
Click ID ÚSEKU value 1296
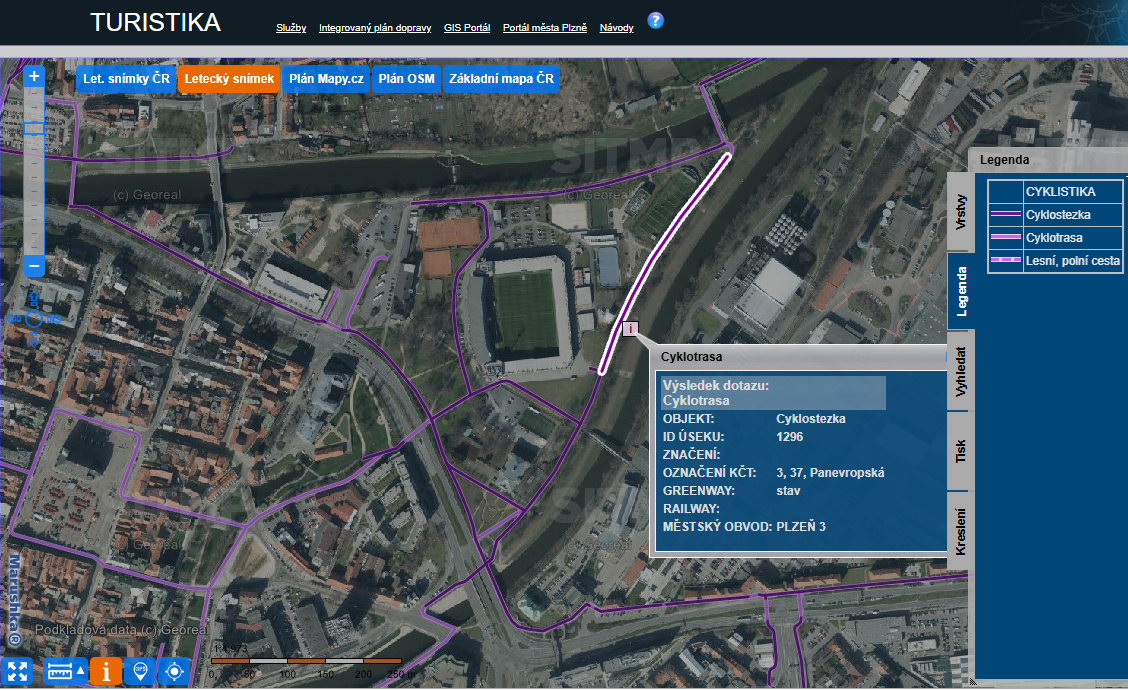[789, 437]
